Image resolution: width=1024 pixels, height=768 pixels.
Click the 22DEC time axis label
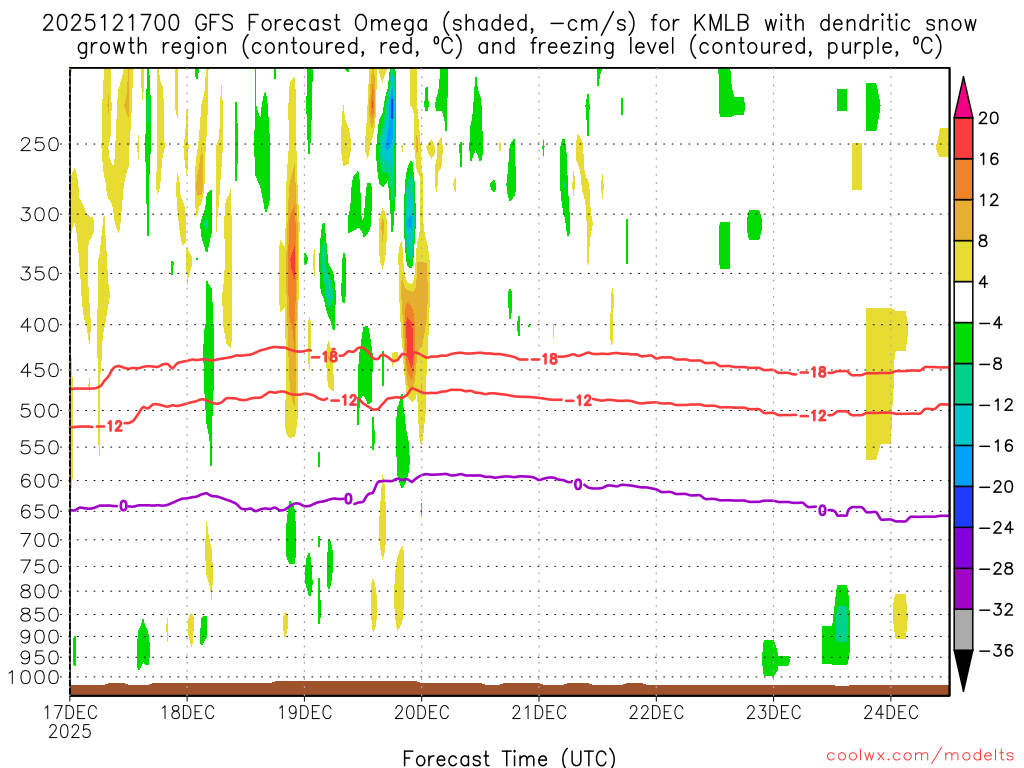coord(656,712)
